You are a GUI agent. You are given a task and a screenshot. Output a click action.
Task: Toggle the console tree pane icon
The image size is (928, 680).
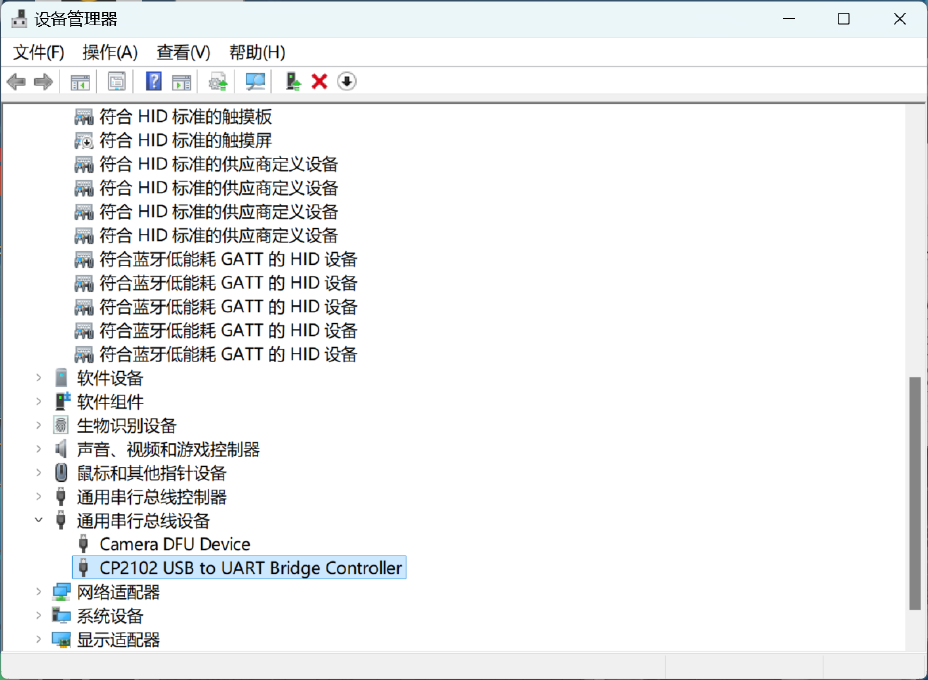click(x=79, y=81)
